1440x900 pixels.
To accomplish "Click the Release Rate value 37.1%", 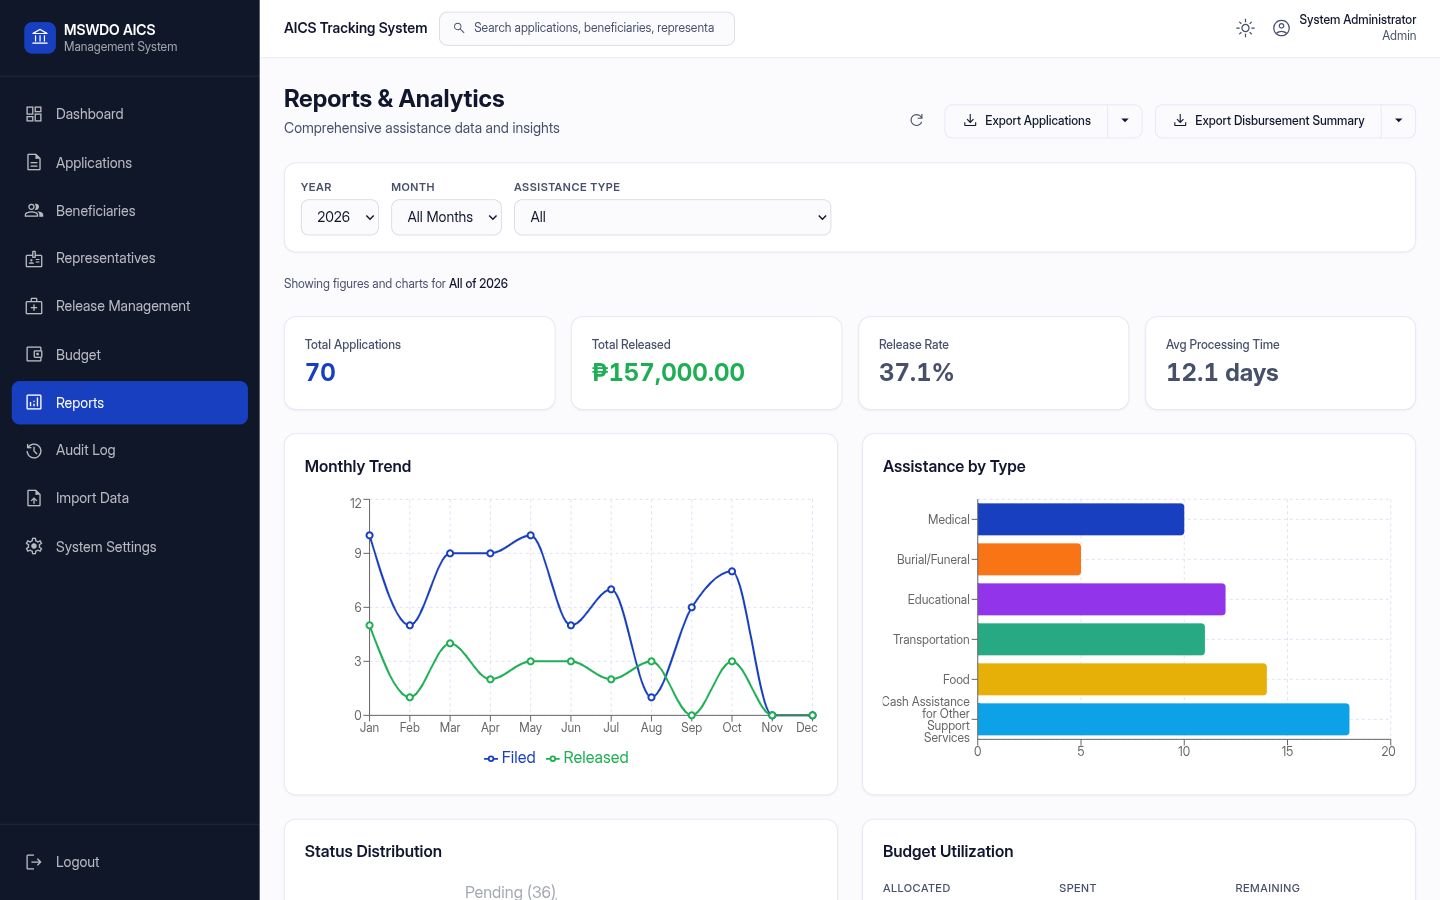I will click(916, 372).
